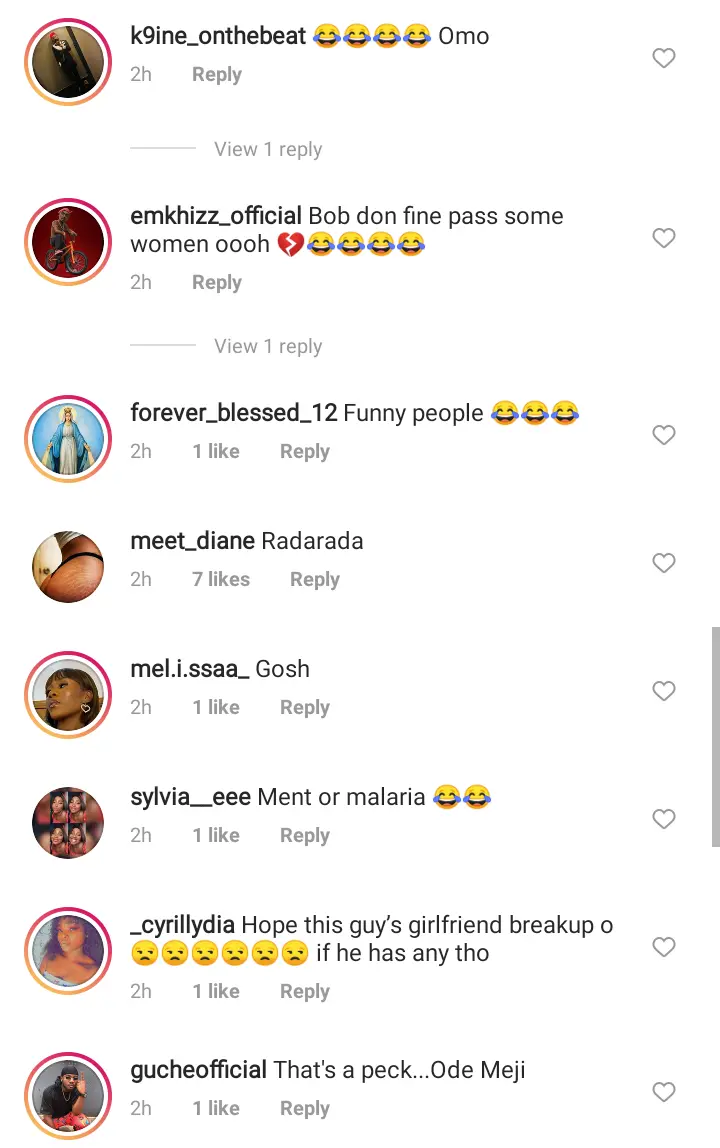Like mel.i.ssaa_'s Gosh comment
The image size is (720, 1148).
664,691
